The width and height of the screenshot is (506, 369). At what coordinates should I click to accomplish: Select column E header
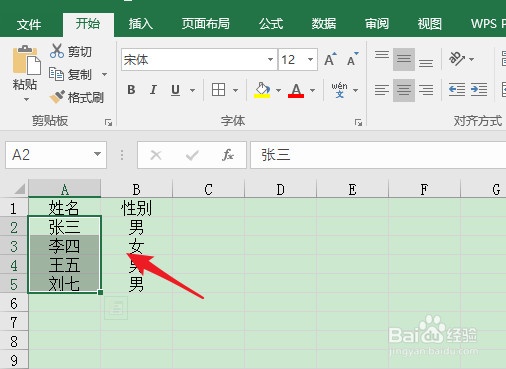(x=352, y=189)
